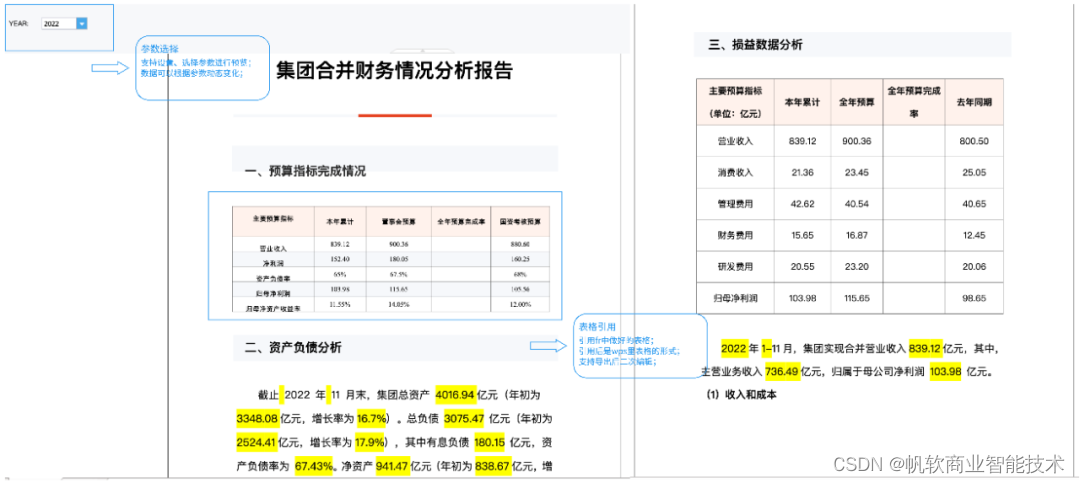Select cell value 12.45
The image size is (1080, 483).
974,235
